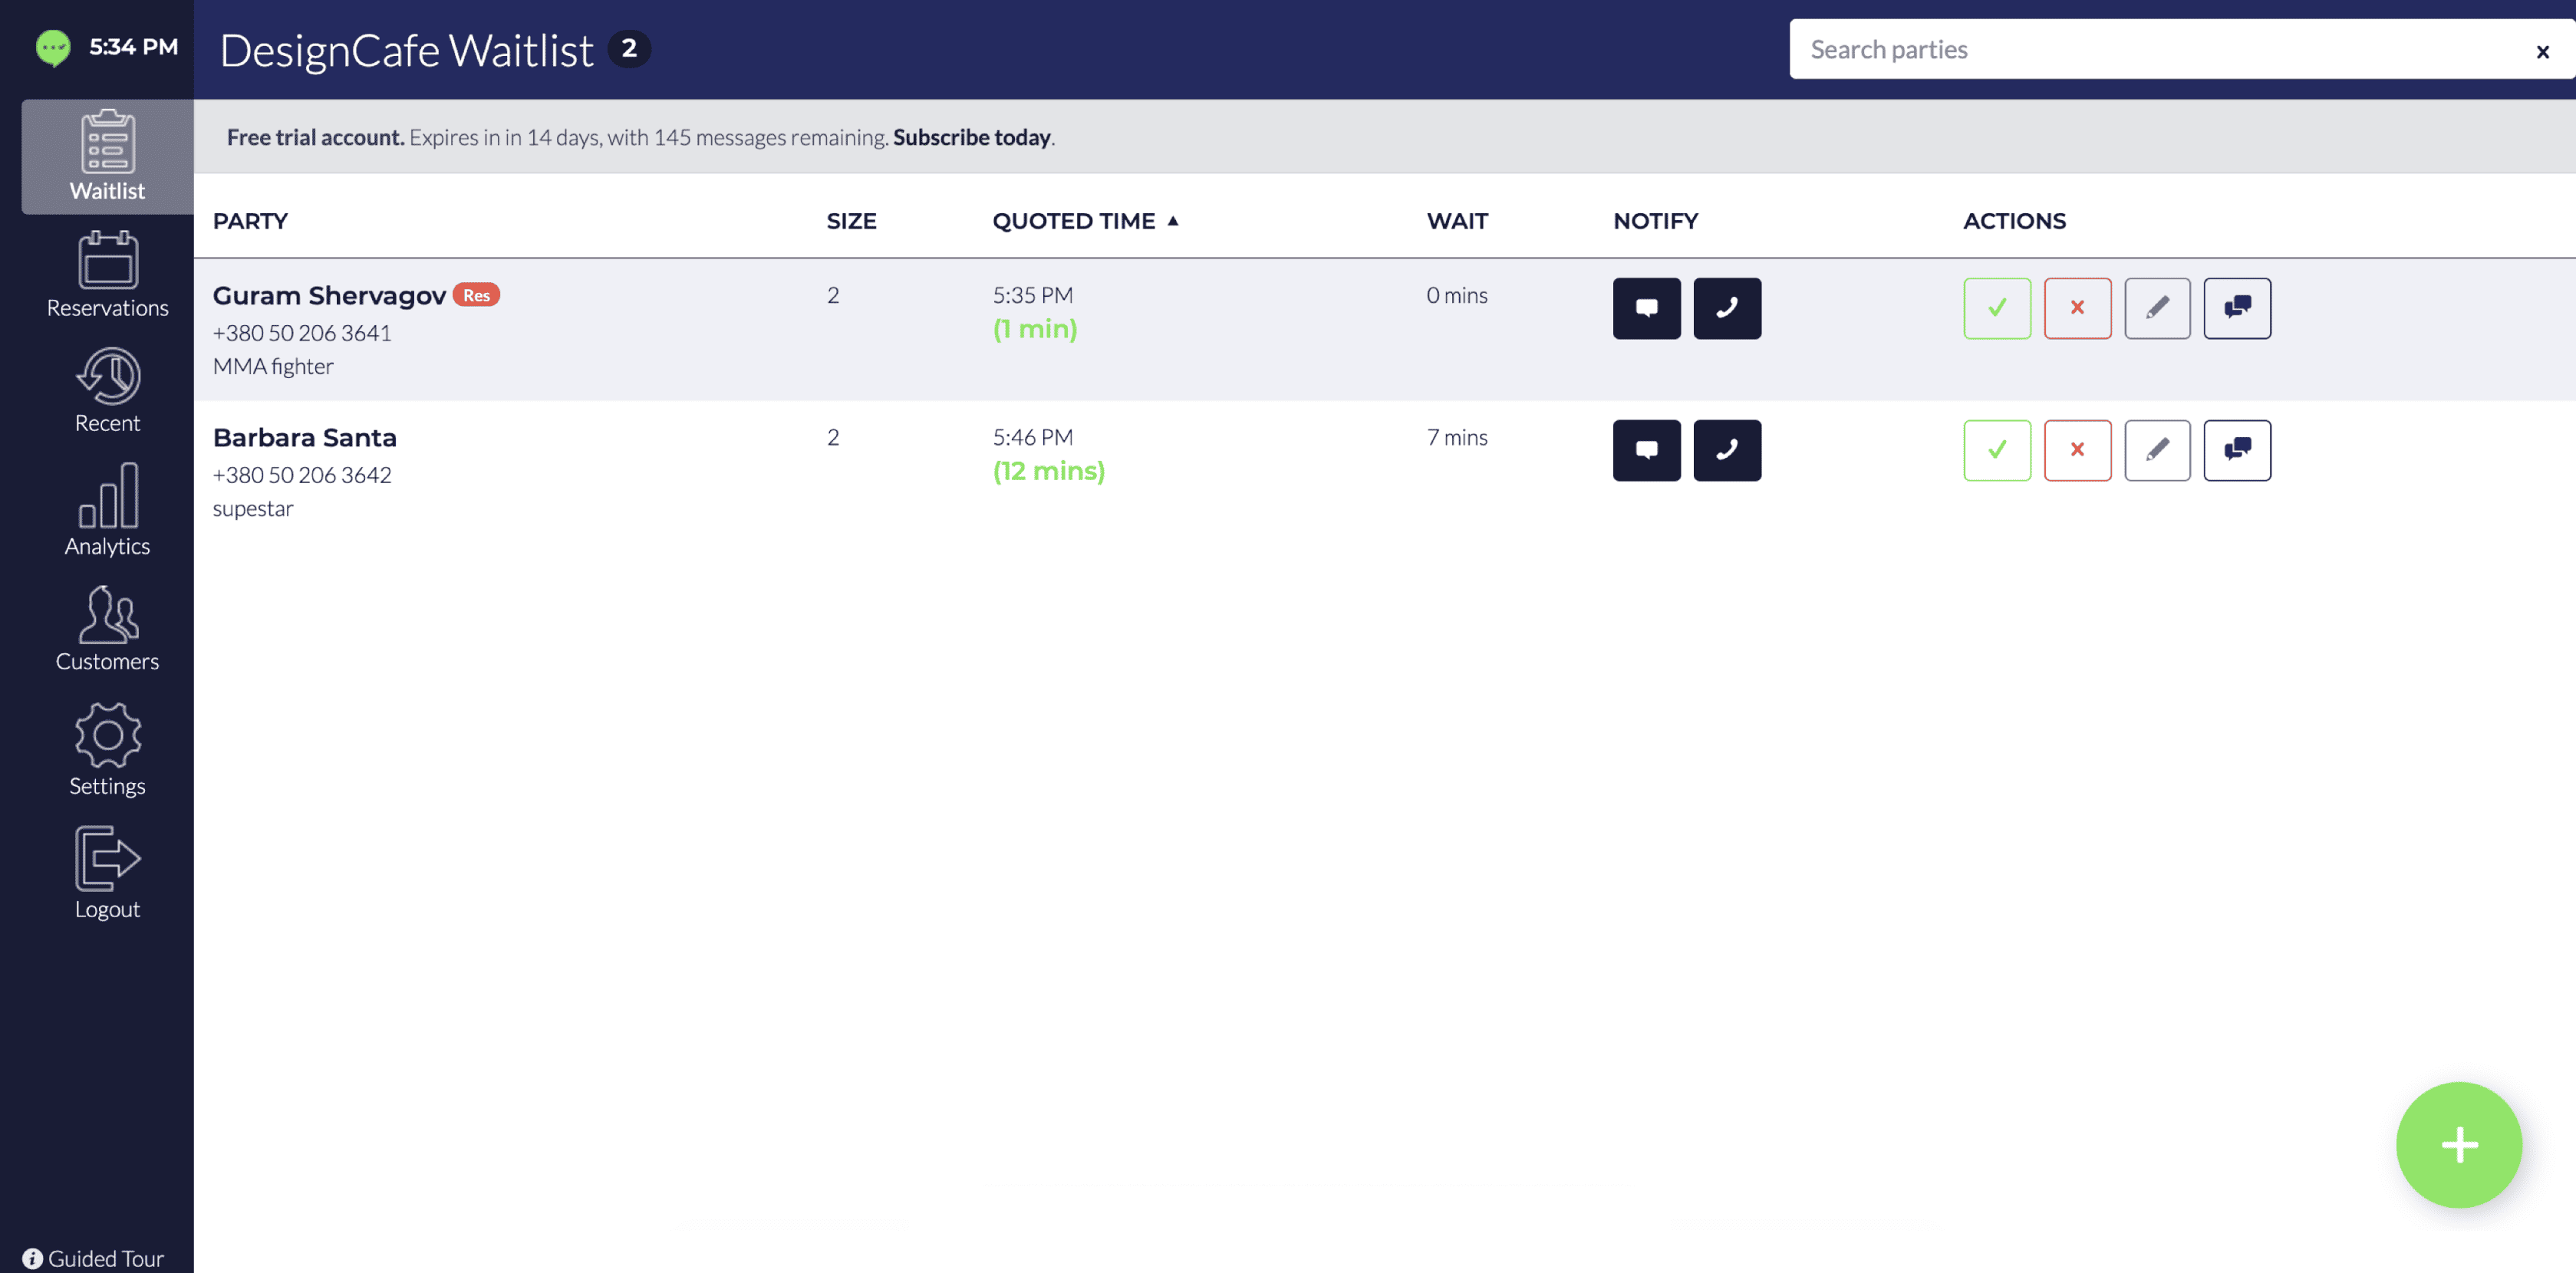This screenshot has height=1273, width=2576.
Task: Remove Guram Shervagov using red X
Action: 2077,308
